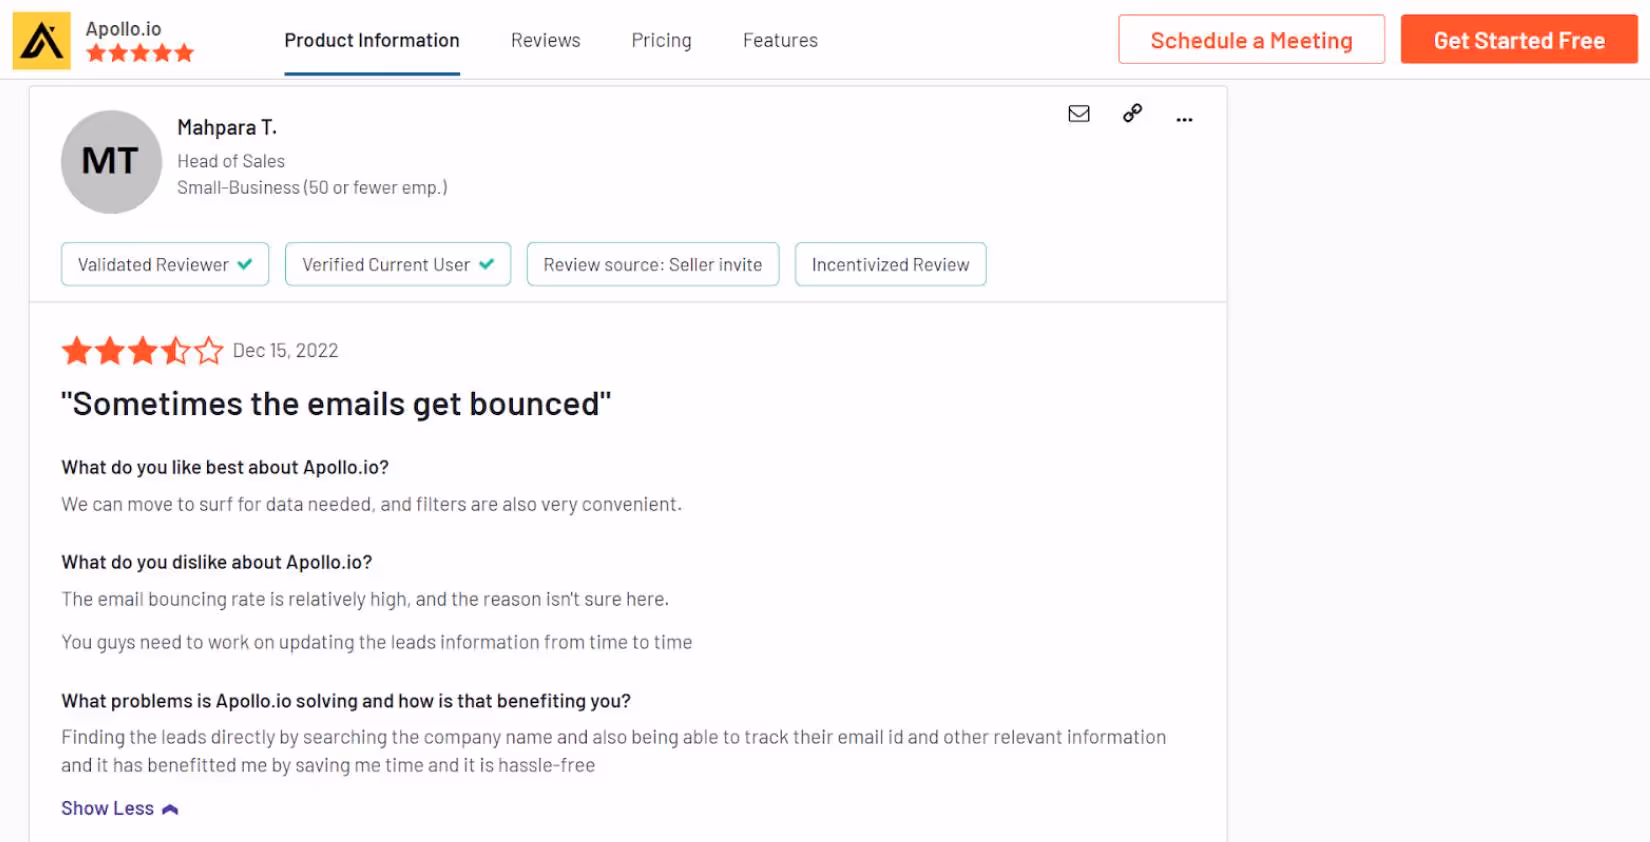Click the line about email bouncing rate

(x=365, y=599)
